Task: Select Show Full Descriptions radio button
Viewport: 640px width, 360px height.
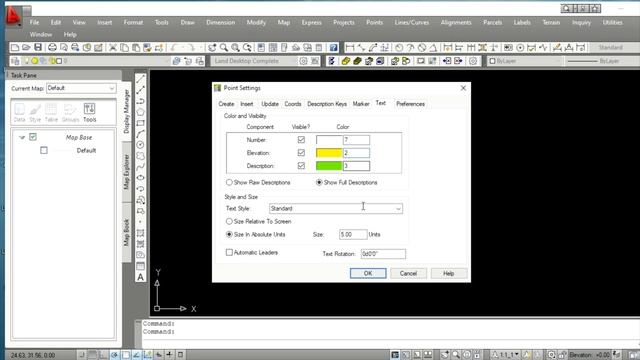Action: click(x=319, y=182)
